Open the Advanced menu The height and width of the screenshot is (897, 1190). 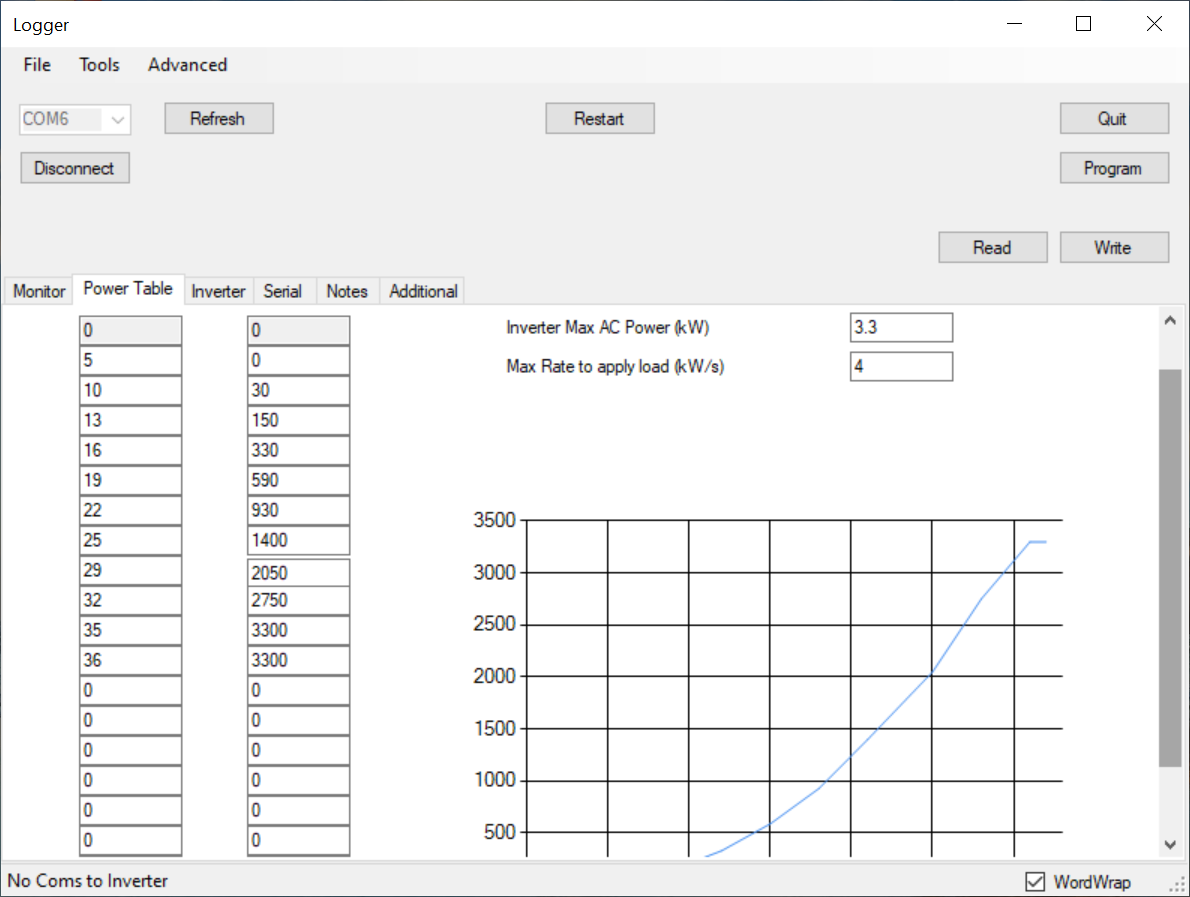coord(187,65)
